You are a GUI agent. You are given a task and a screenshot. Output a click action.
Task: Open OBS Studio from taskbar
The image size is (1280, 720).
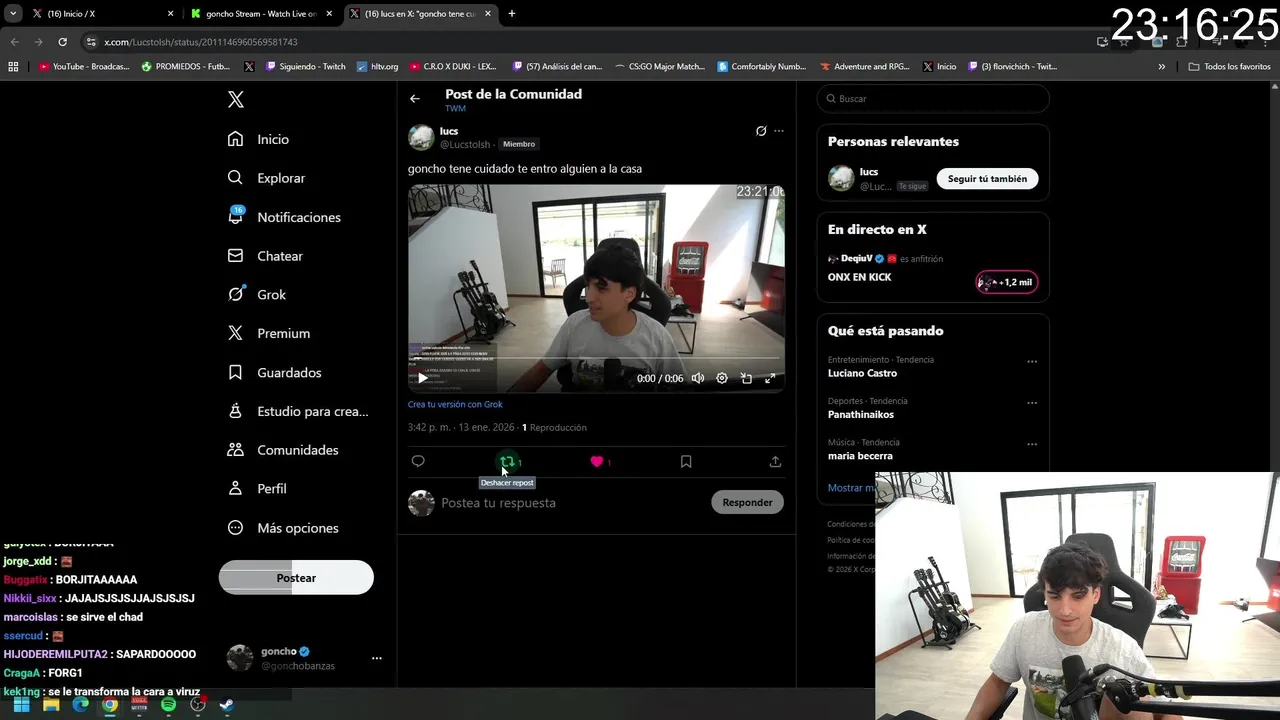click(x=198, y=705)
